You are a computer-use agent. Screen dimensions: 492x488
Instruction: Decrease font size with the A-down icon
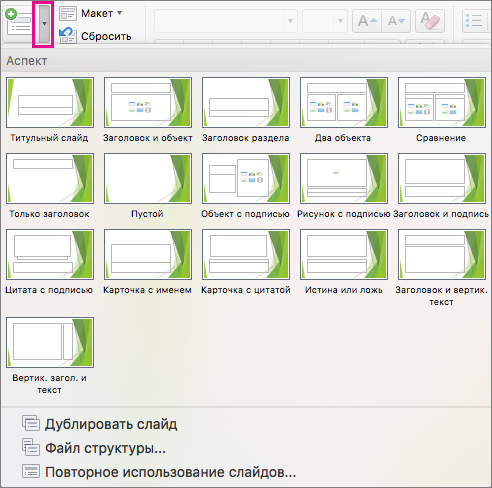(x=396, y=21)
